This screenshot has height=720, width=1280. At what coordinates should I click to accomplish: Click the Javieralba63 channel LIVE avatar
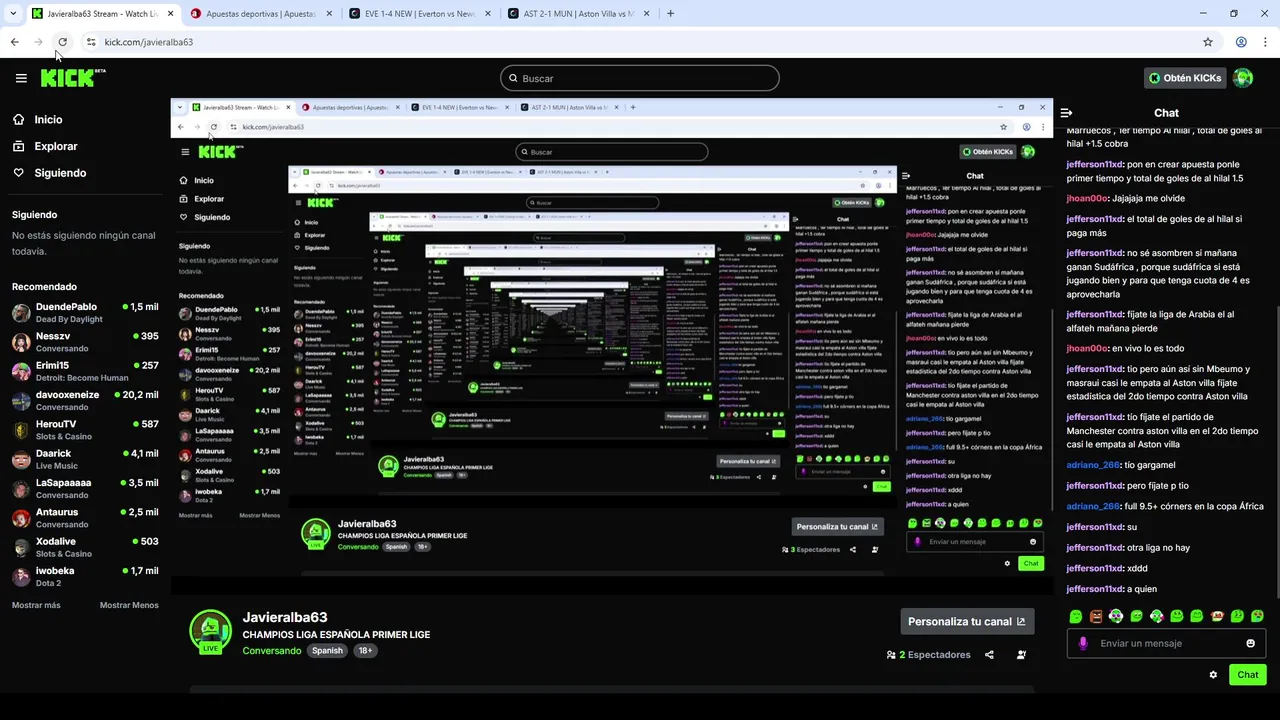tap(210, 632)
